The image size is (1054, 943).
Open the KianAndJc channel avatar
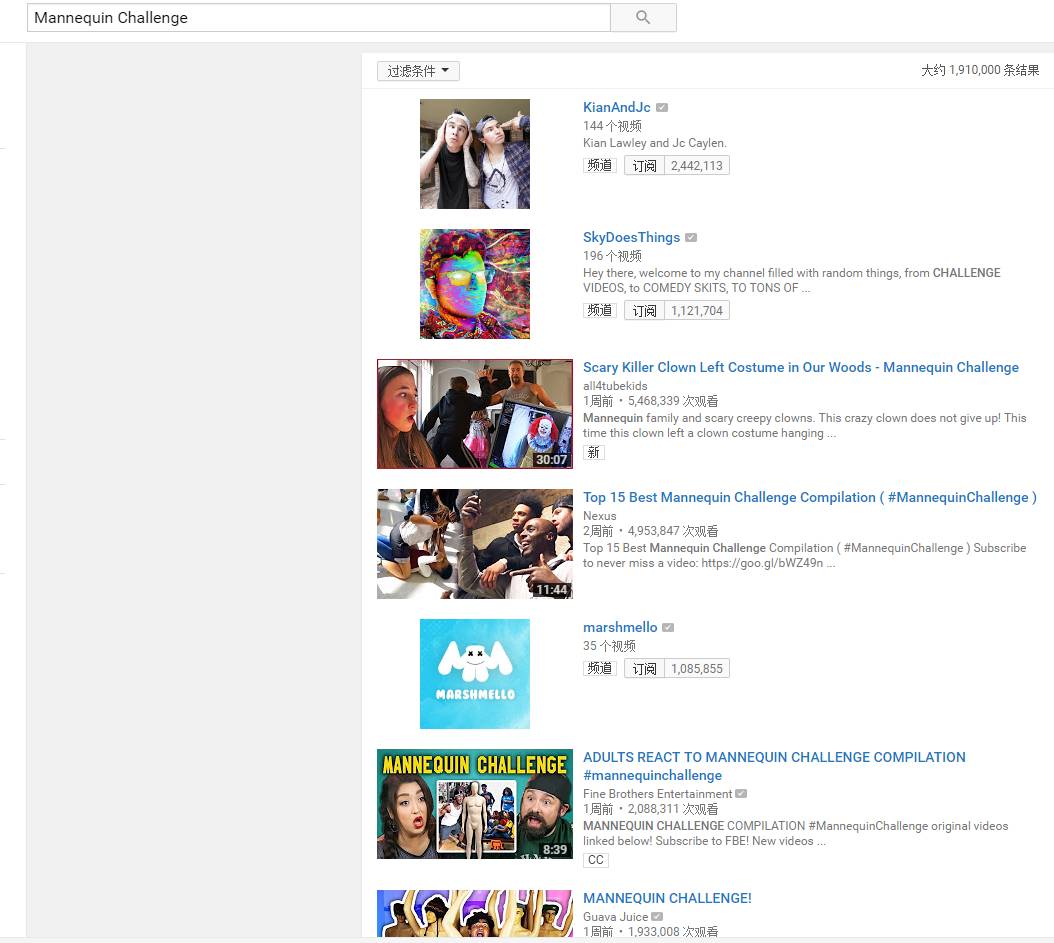click(474, 154)
